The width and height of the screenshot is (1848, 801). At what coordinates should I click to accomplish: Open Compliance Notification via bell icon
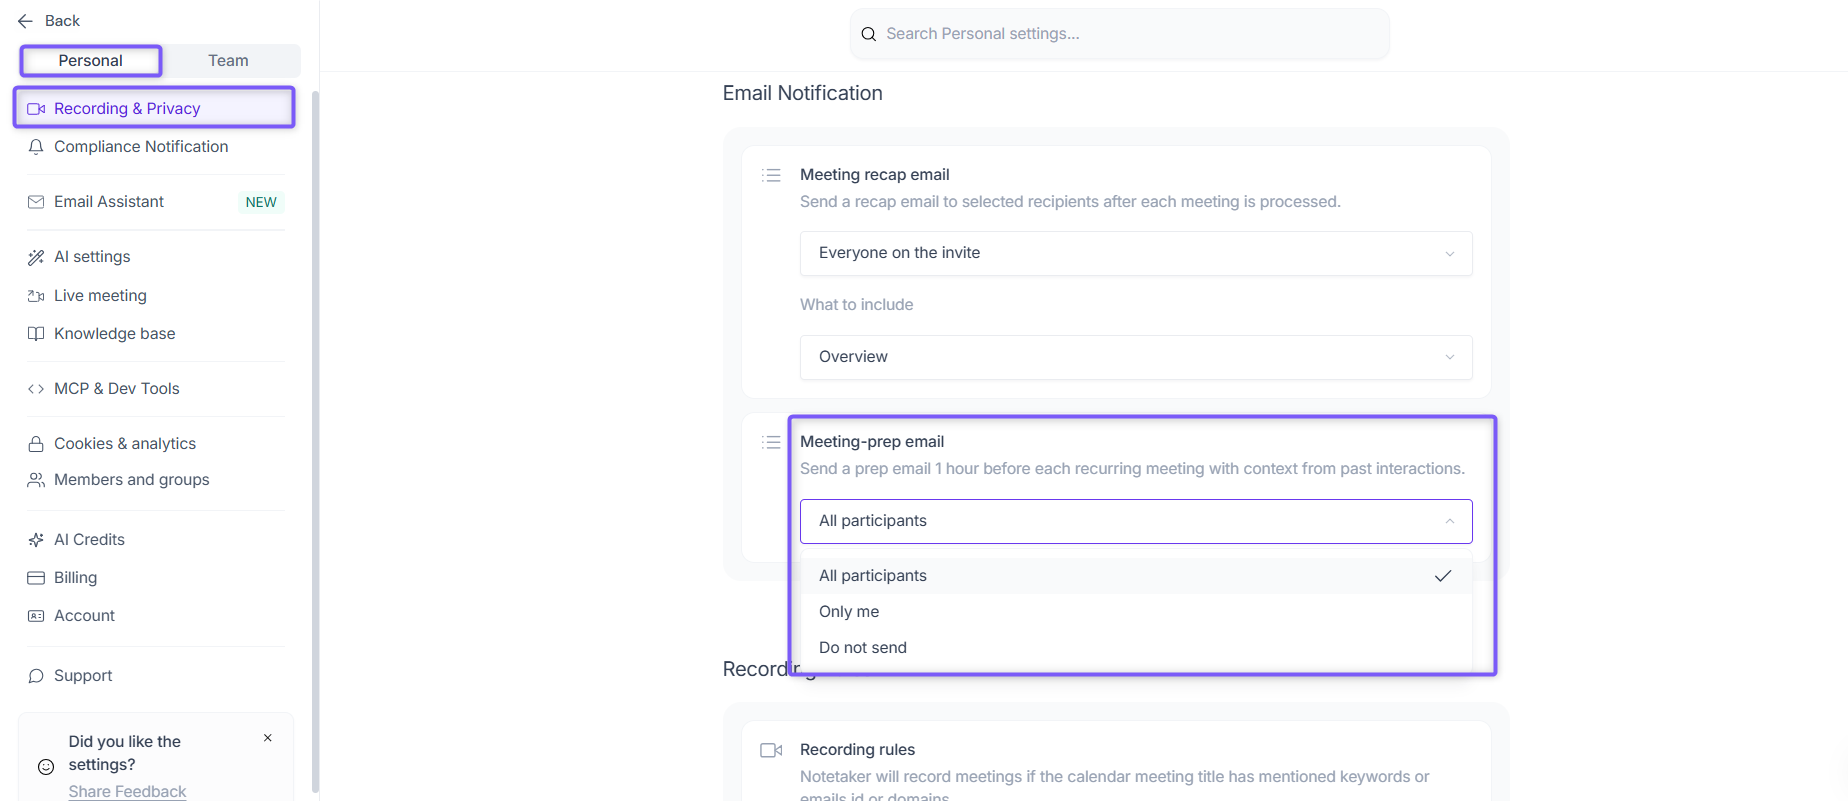(36, 147)
